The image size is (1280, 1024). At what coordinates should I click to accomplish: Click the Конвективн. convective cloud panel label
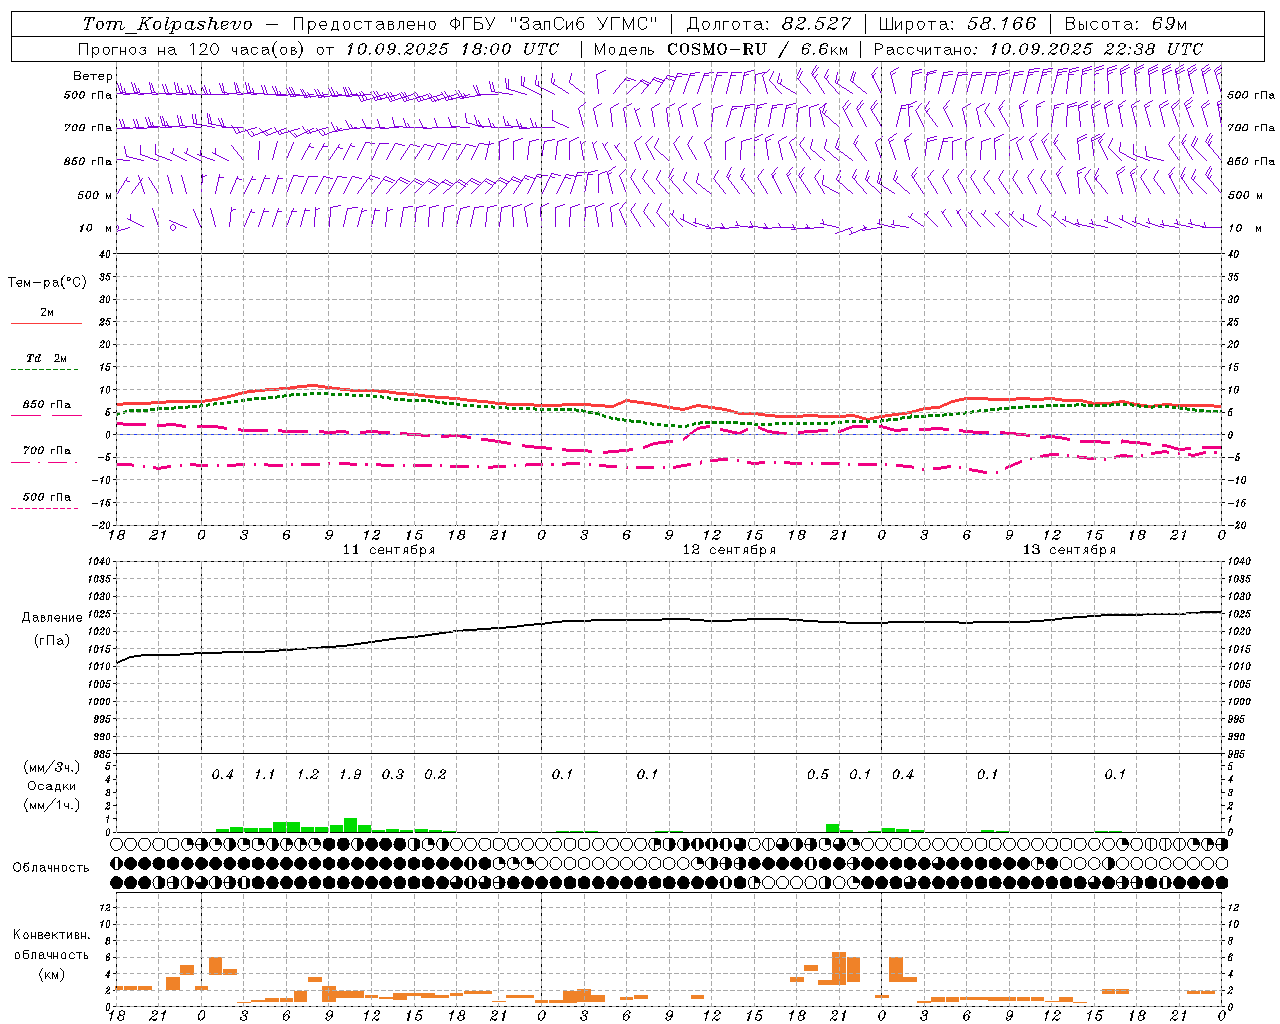pyautogui.click(x=51, y=935)
